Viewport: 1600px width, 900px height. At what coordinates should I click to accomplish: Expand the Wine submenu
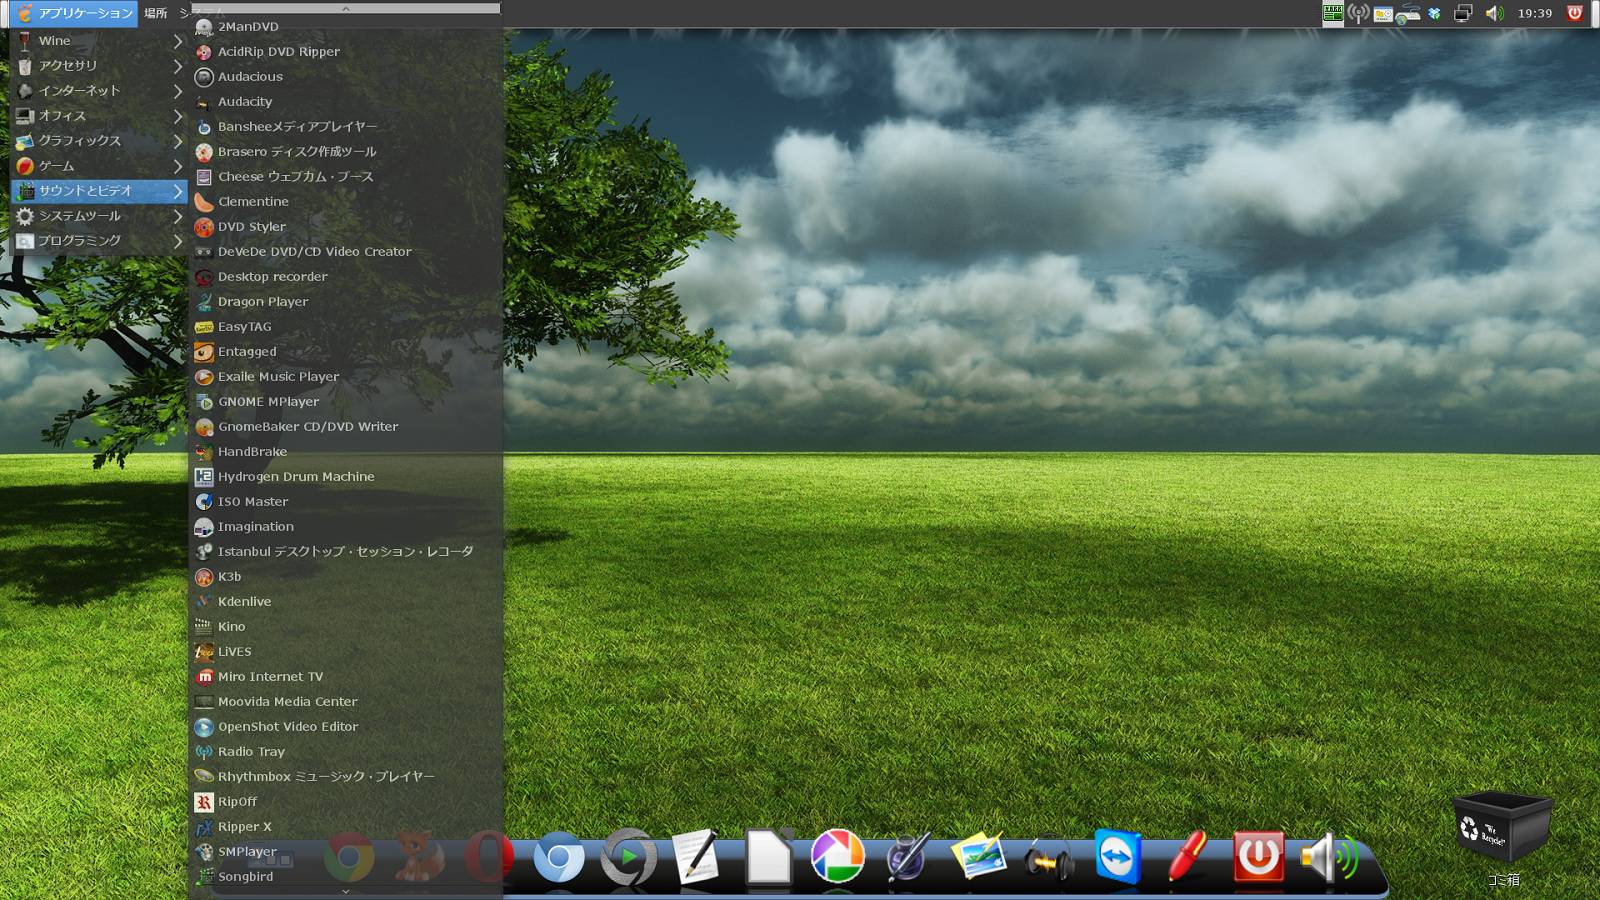[99, 41]
